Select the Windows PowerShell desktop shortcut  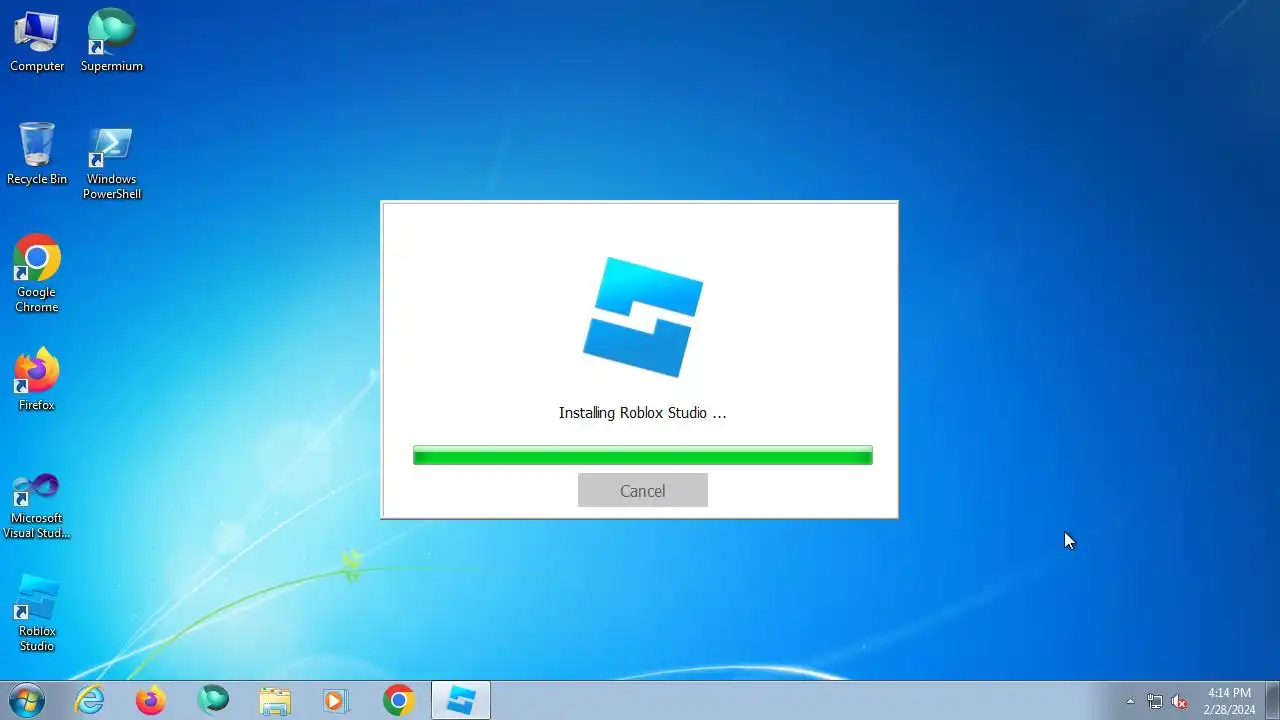pos(112,163)
